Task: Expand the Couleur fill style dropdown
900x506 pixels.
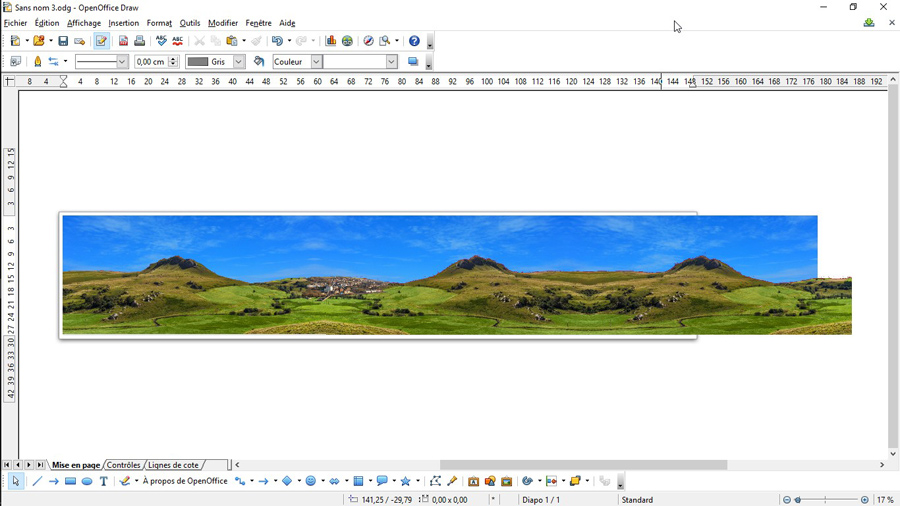Action: (x=316, y=62)
